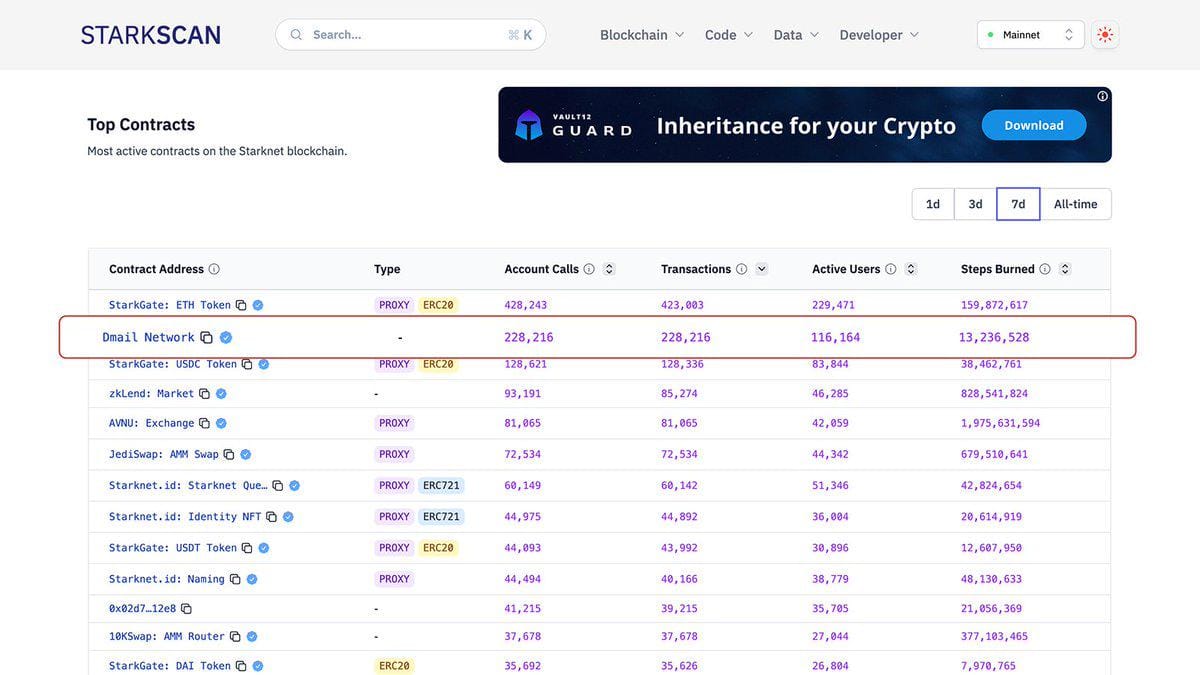The height and width of the screenshot is (675, 1200).
Task: Click info icon beside Active Users header
Action: 890,269
